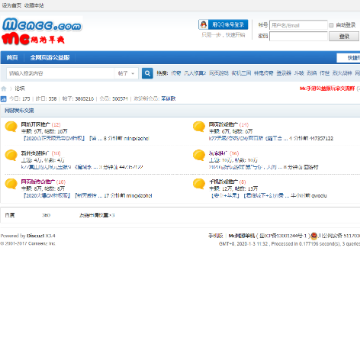Viewport: 360px width, 360px height.
Task: Click the Discuz! link in footer
Action: [35, 236]
